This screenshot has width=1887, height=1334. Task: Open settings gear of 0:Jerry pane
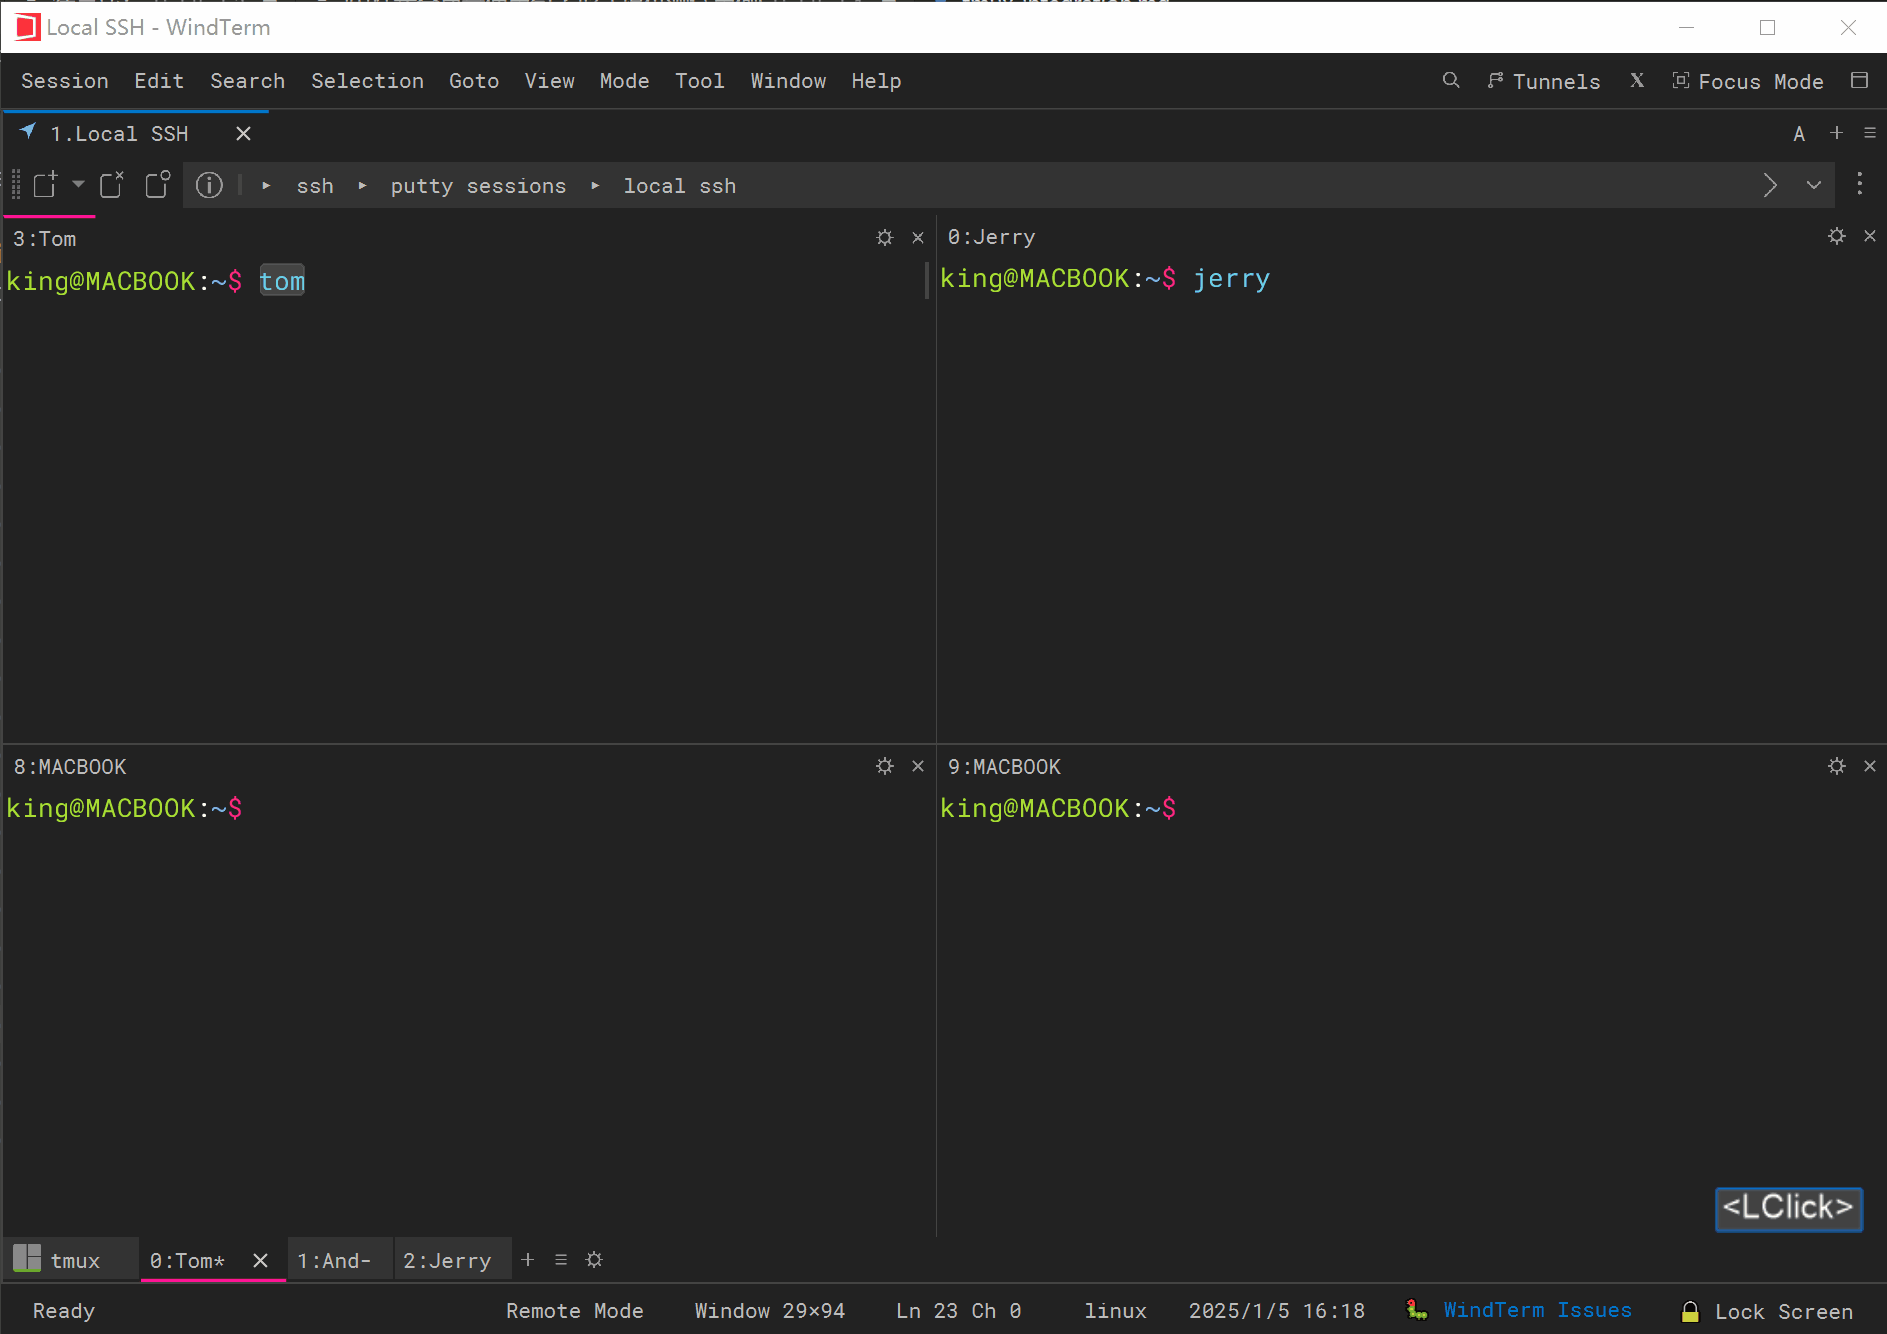coord(1837,236)
